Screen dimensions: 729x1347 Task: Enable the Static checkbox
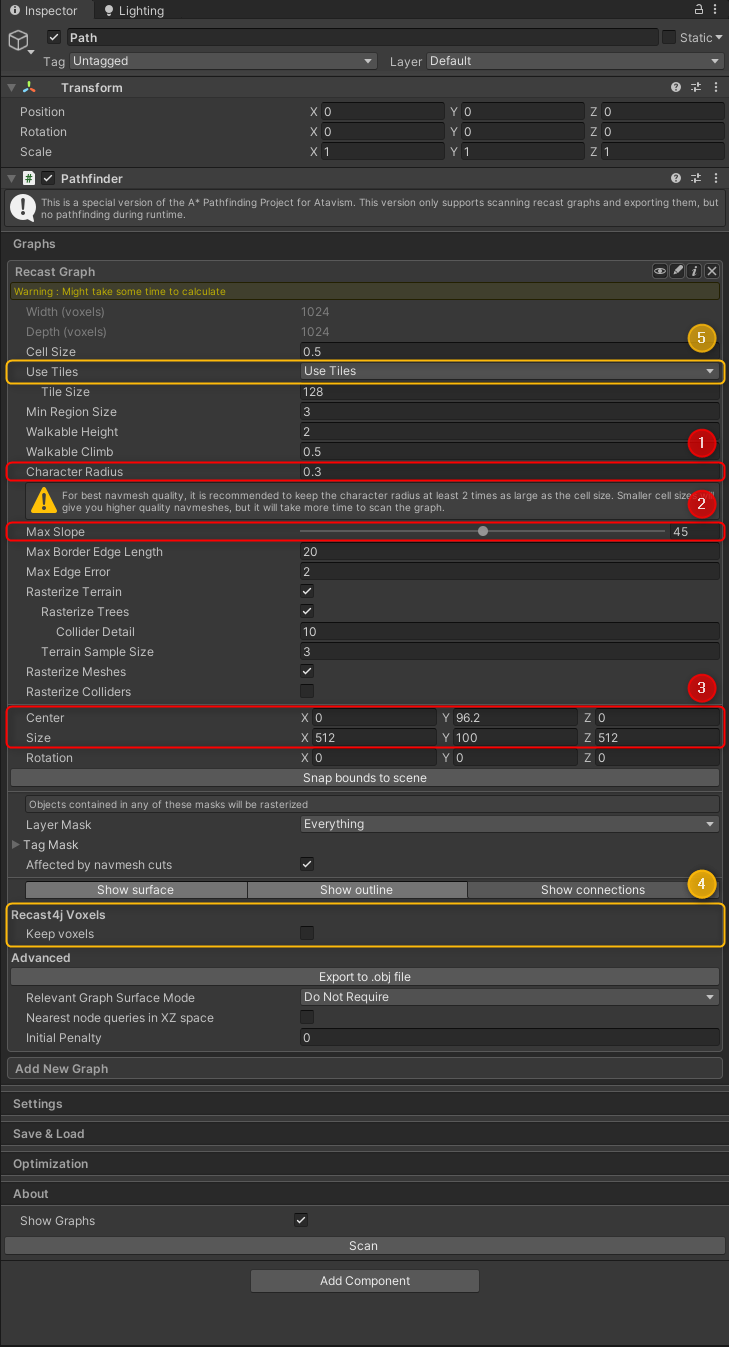coord(669,37)
